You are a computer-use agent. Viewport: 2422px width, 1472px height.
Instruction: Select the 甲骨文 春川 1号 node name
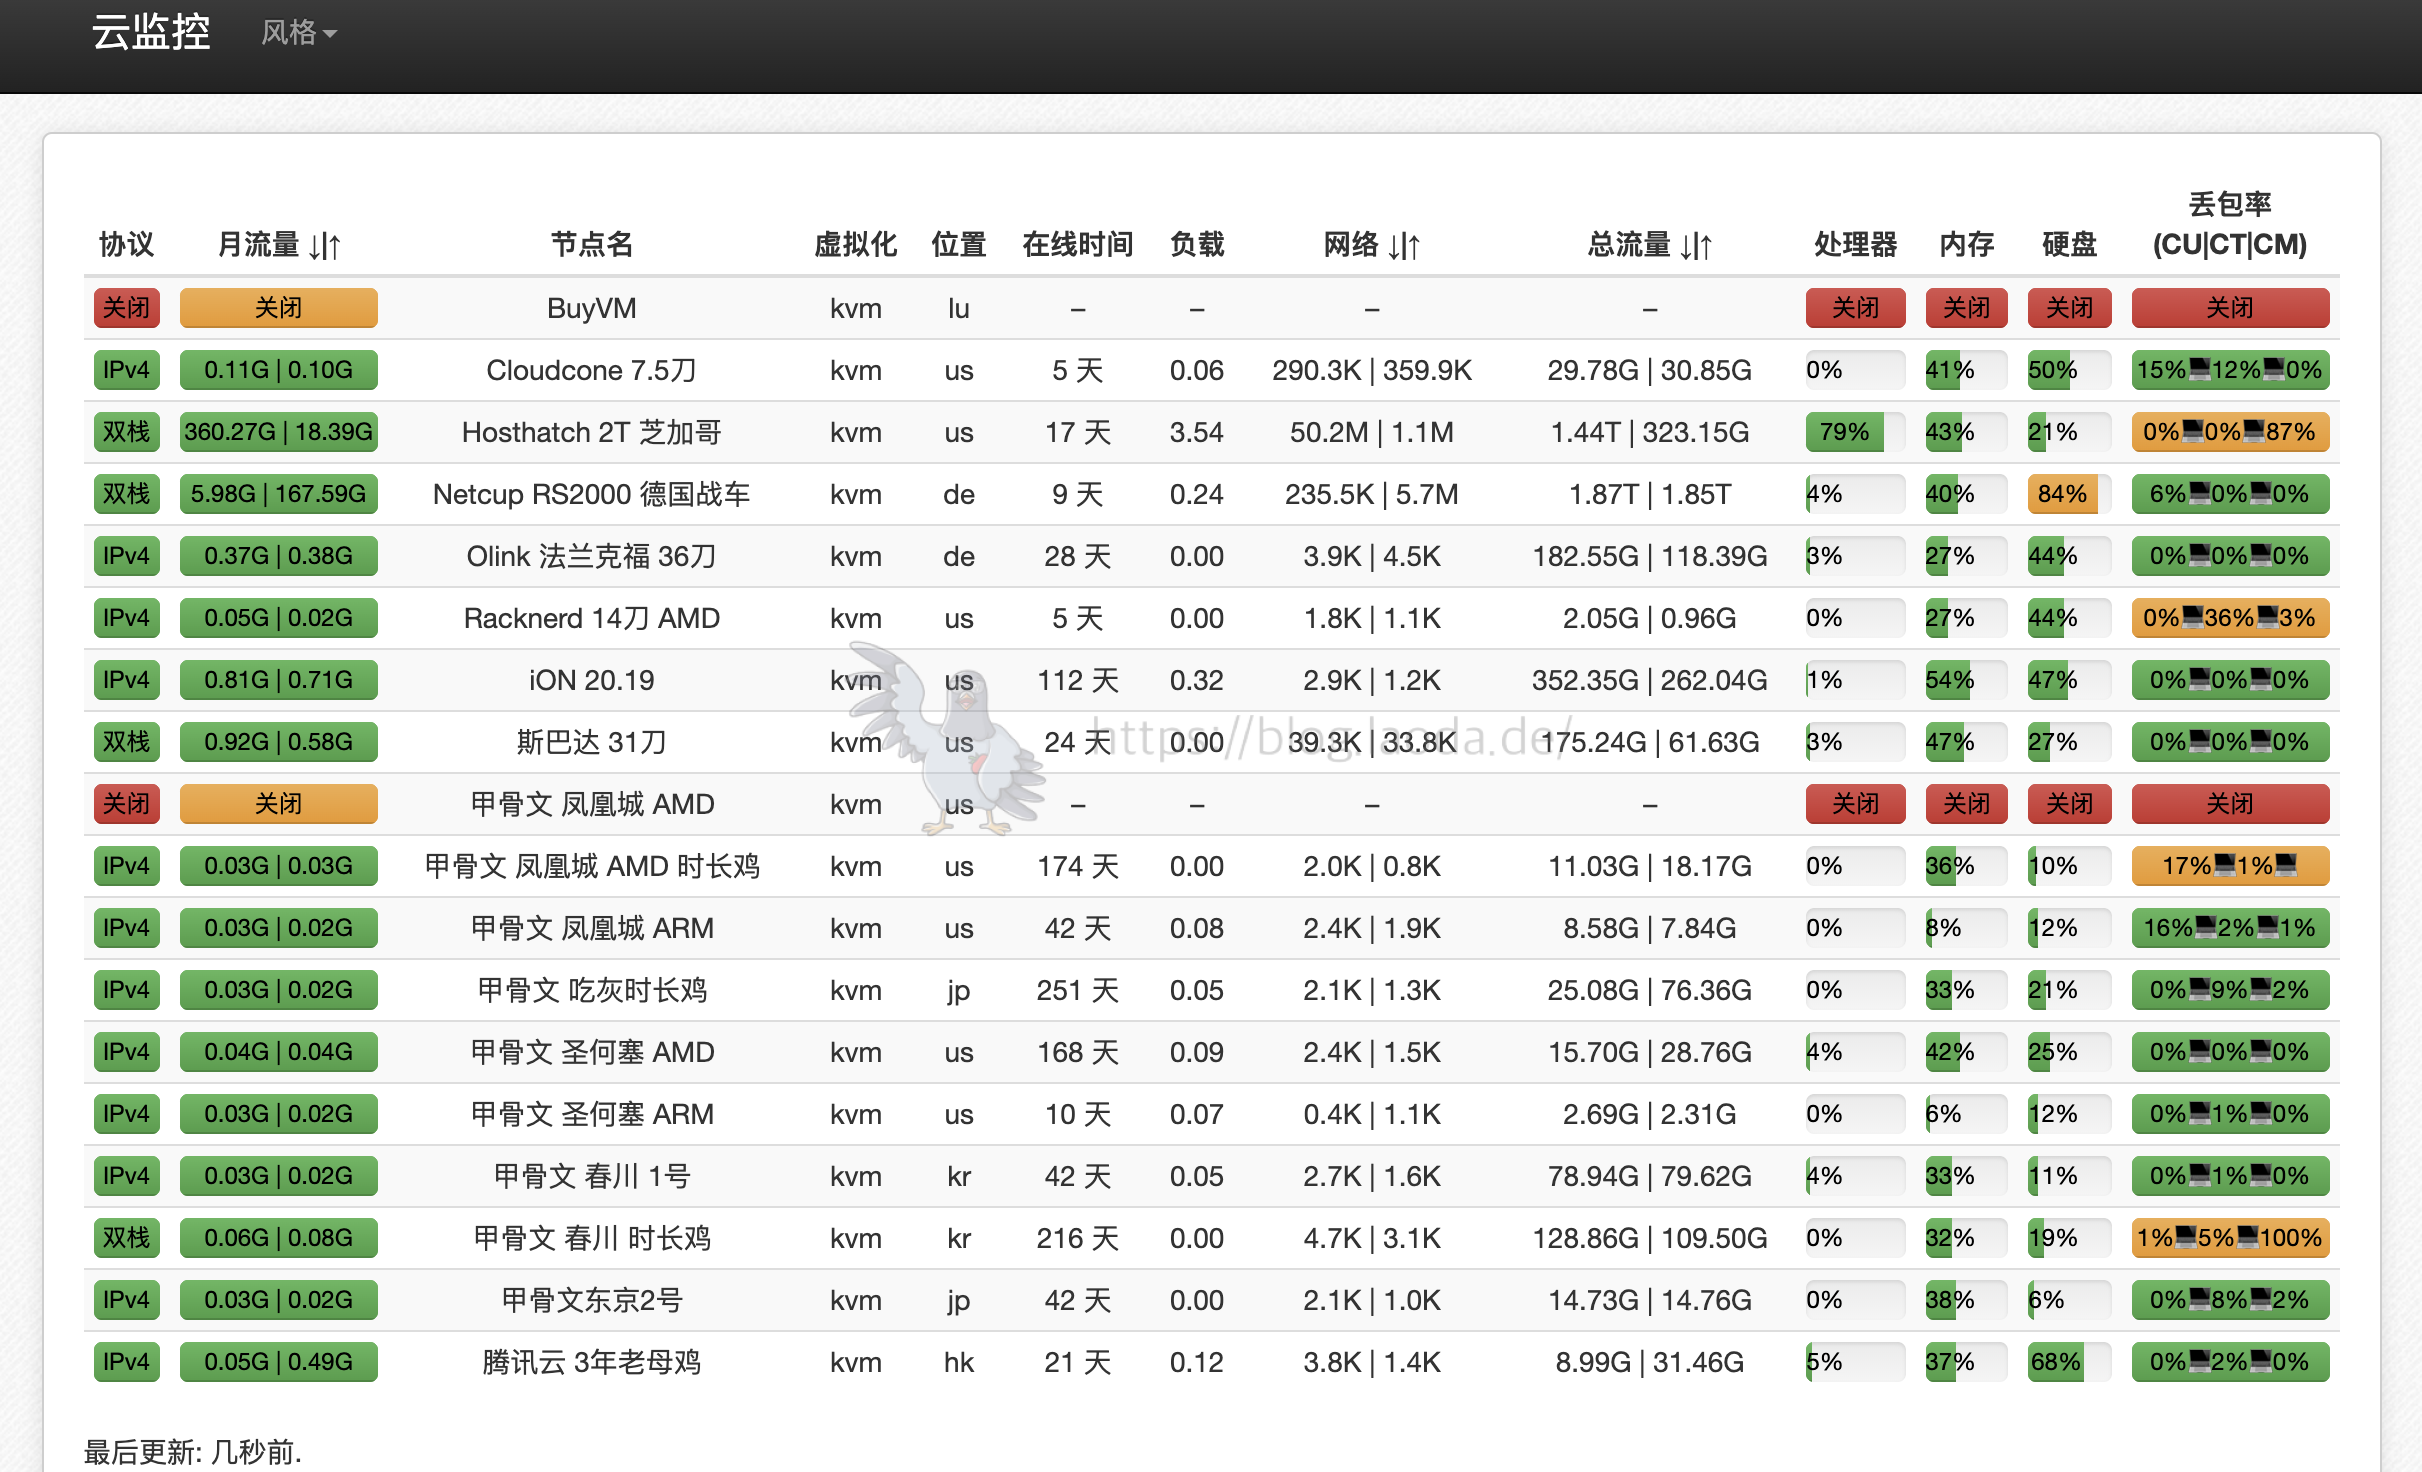[x=591, y=1176]
